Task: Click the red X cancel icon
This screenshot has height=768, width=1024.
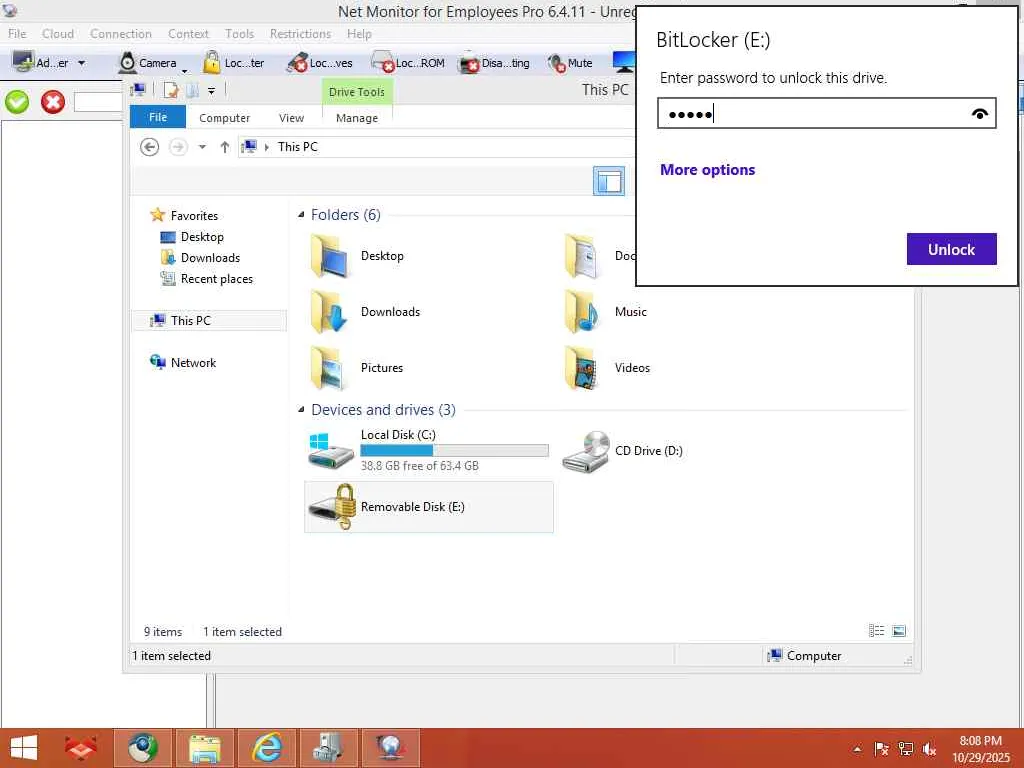Action: tap(53, 102)
